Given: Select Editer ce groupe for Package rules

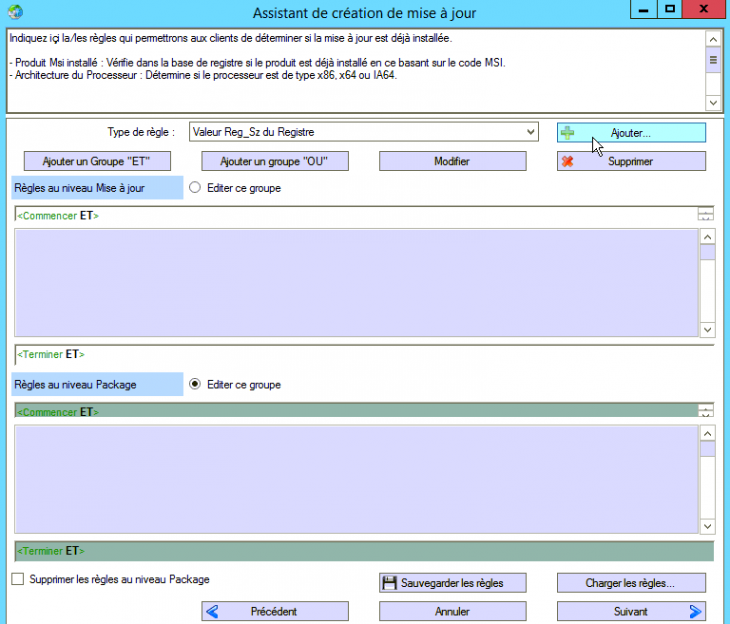Looking at the screenshot, I should pyautogui.click(x=195, y=384).
